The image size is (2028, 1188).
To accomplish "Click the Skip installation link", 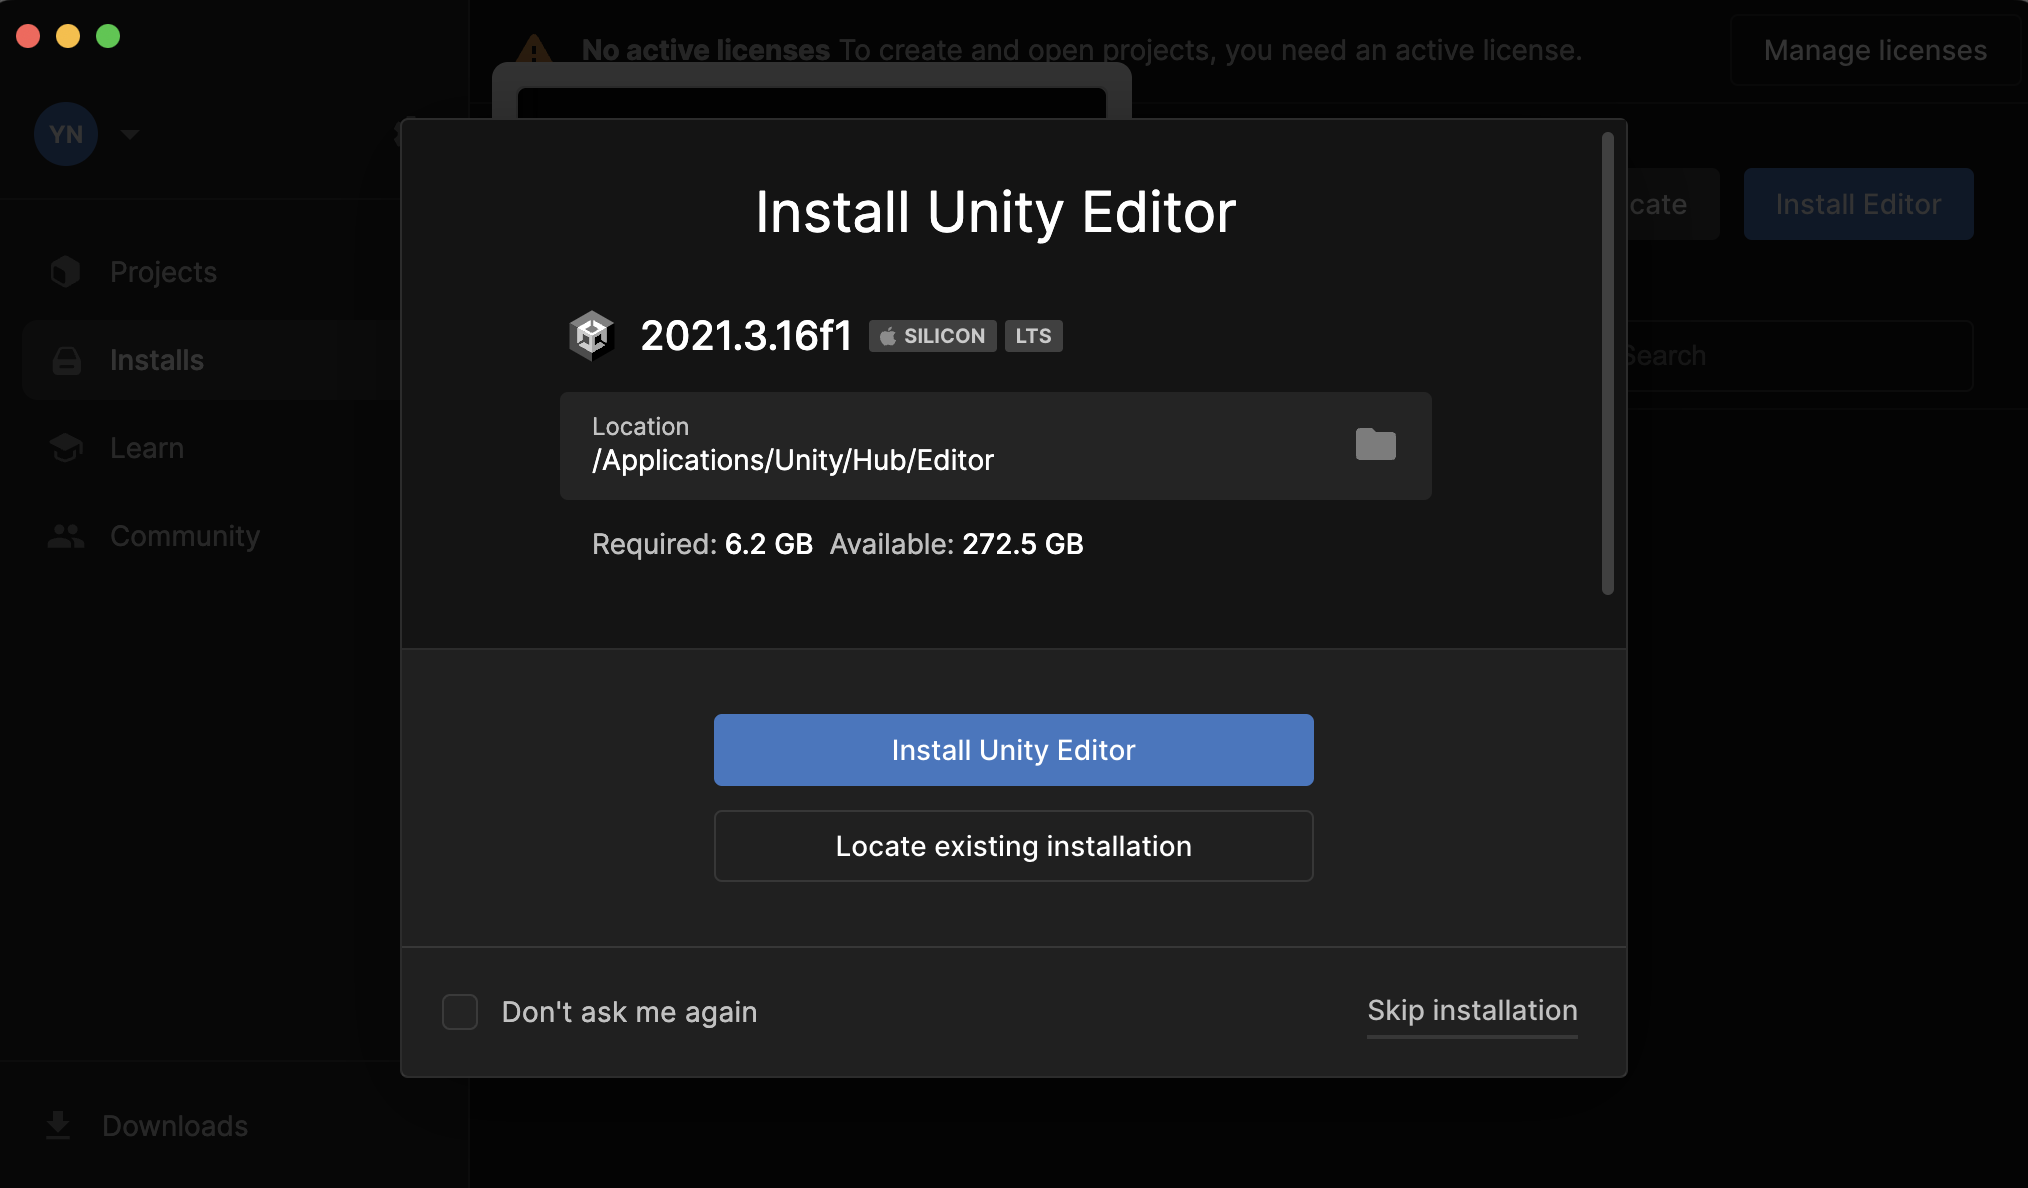I will tap(1472, 1011).
